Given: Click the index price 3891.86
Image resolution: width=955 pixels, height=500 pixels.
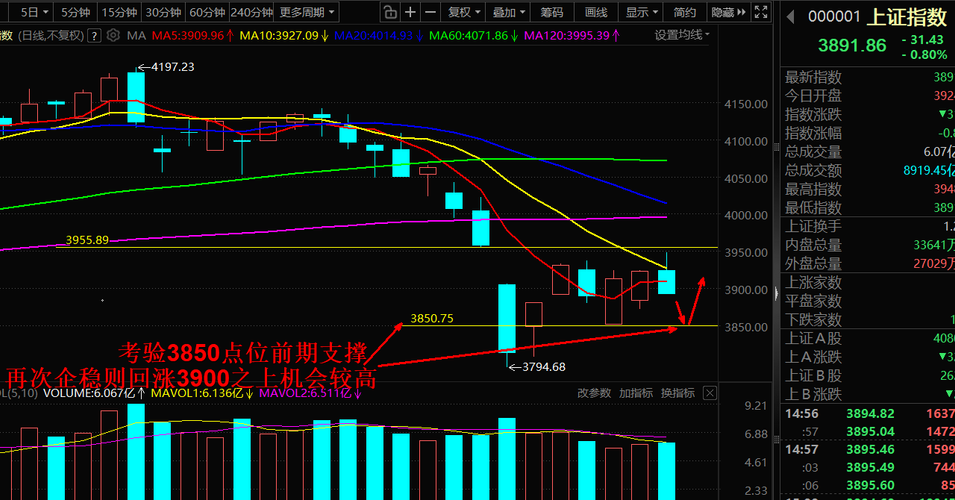Looking at the screenshot, I should click(852, 46).
